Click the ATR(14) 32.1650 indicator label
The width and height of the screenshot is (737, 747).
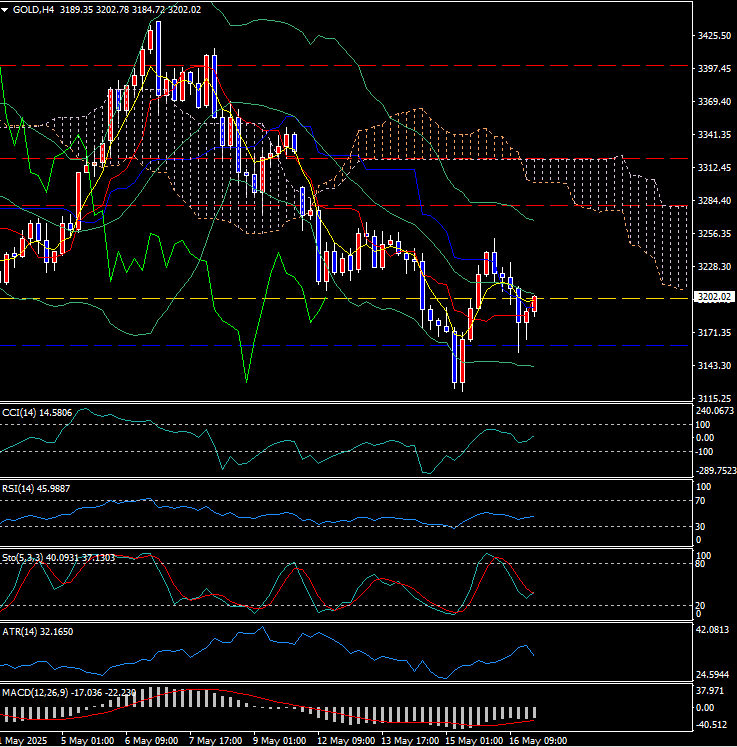click(x=38, y=632)
